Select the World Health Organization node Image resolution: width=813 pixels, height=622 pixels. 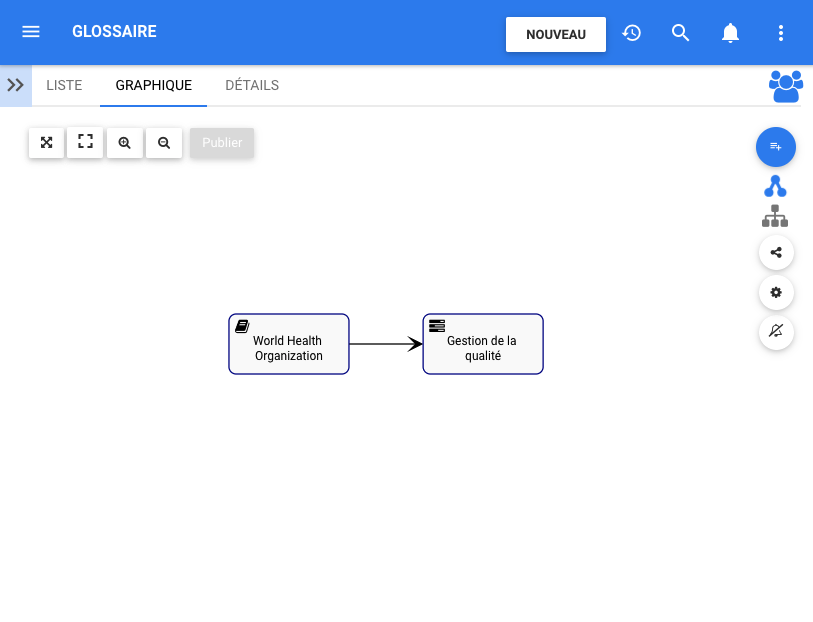[x=289, y=344]
